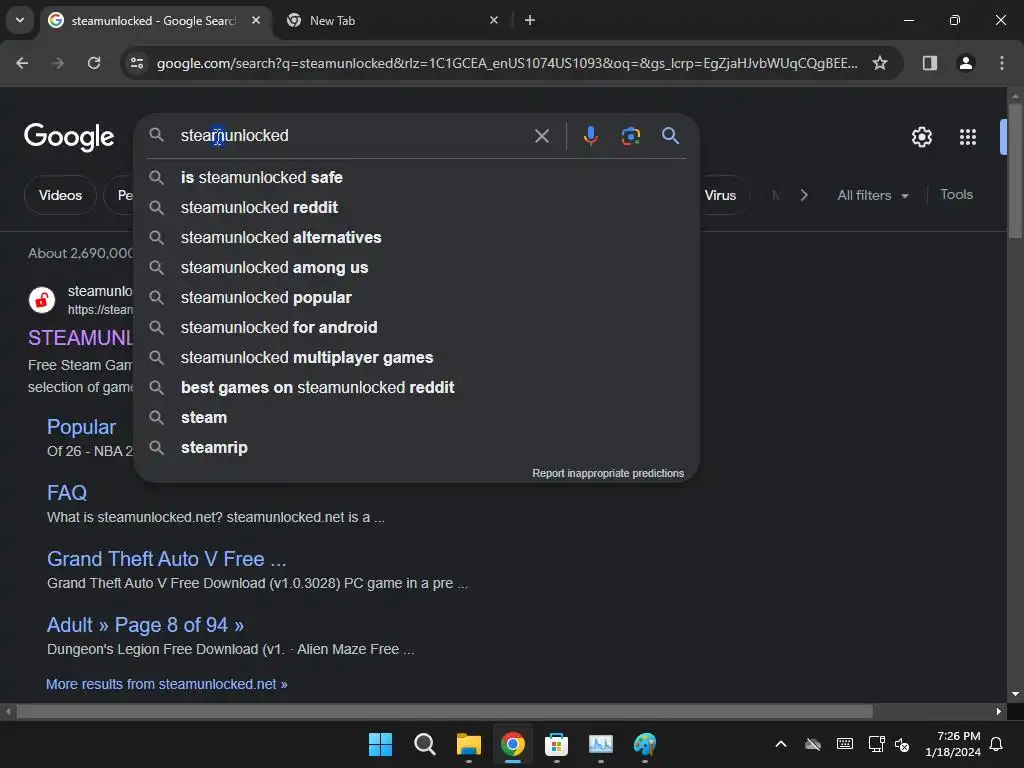Show more filter chips arrow

804,195
